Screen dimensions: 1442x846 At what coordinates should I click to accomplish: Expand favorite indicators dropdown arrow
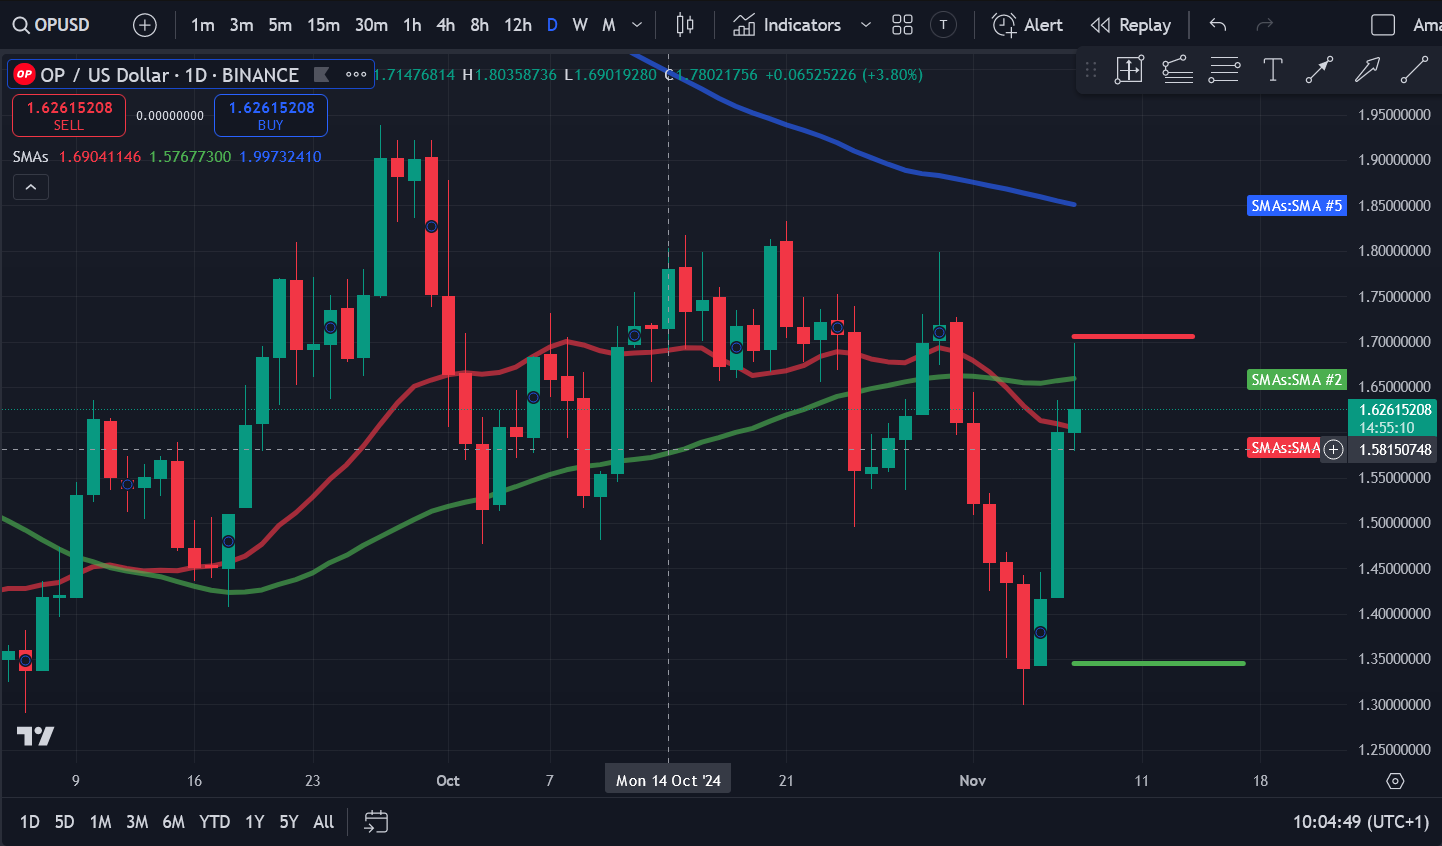(866, 25)
